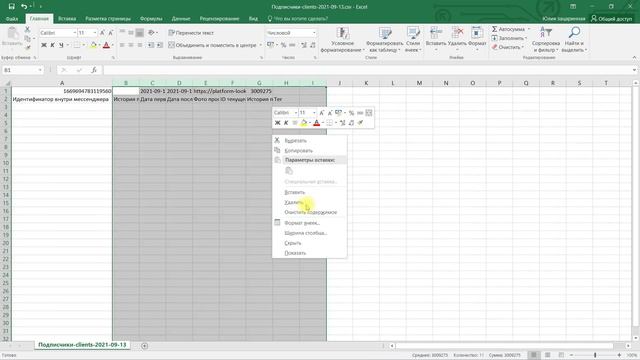Click the Name Box showing B1
The image size is (640, 360).
point(22,70)
